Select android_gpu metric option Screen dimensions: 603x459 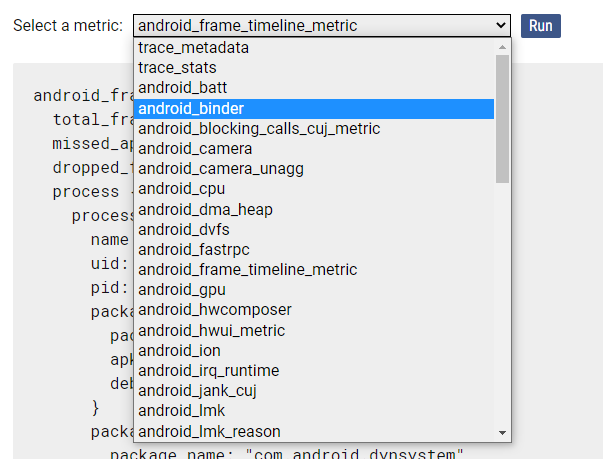coord(181,290)
